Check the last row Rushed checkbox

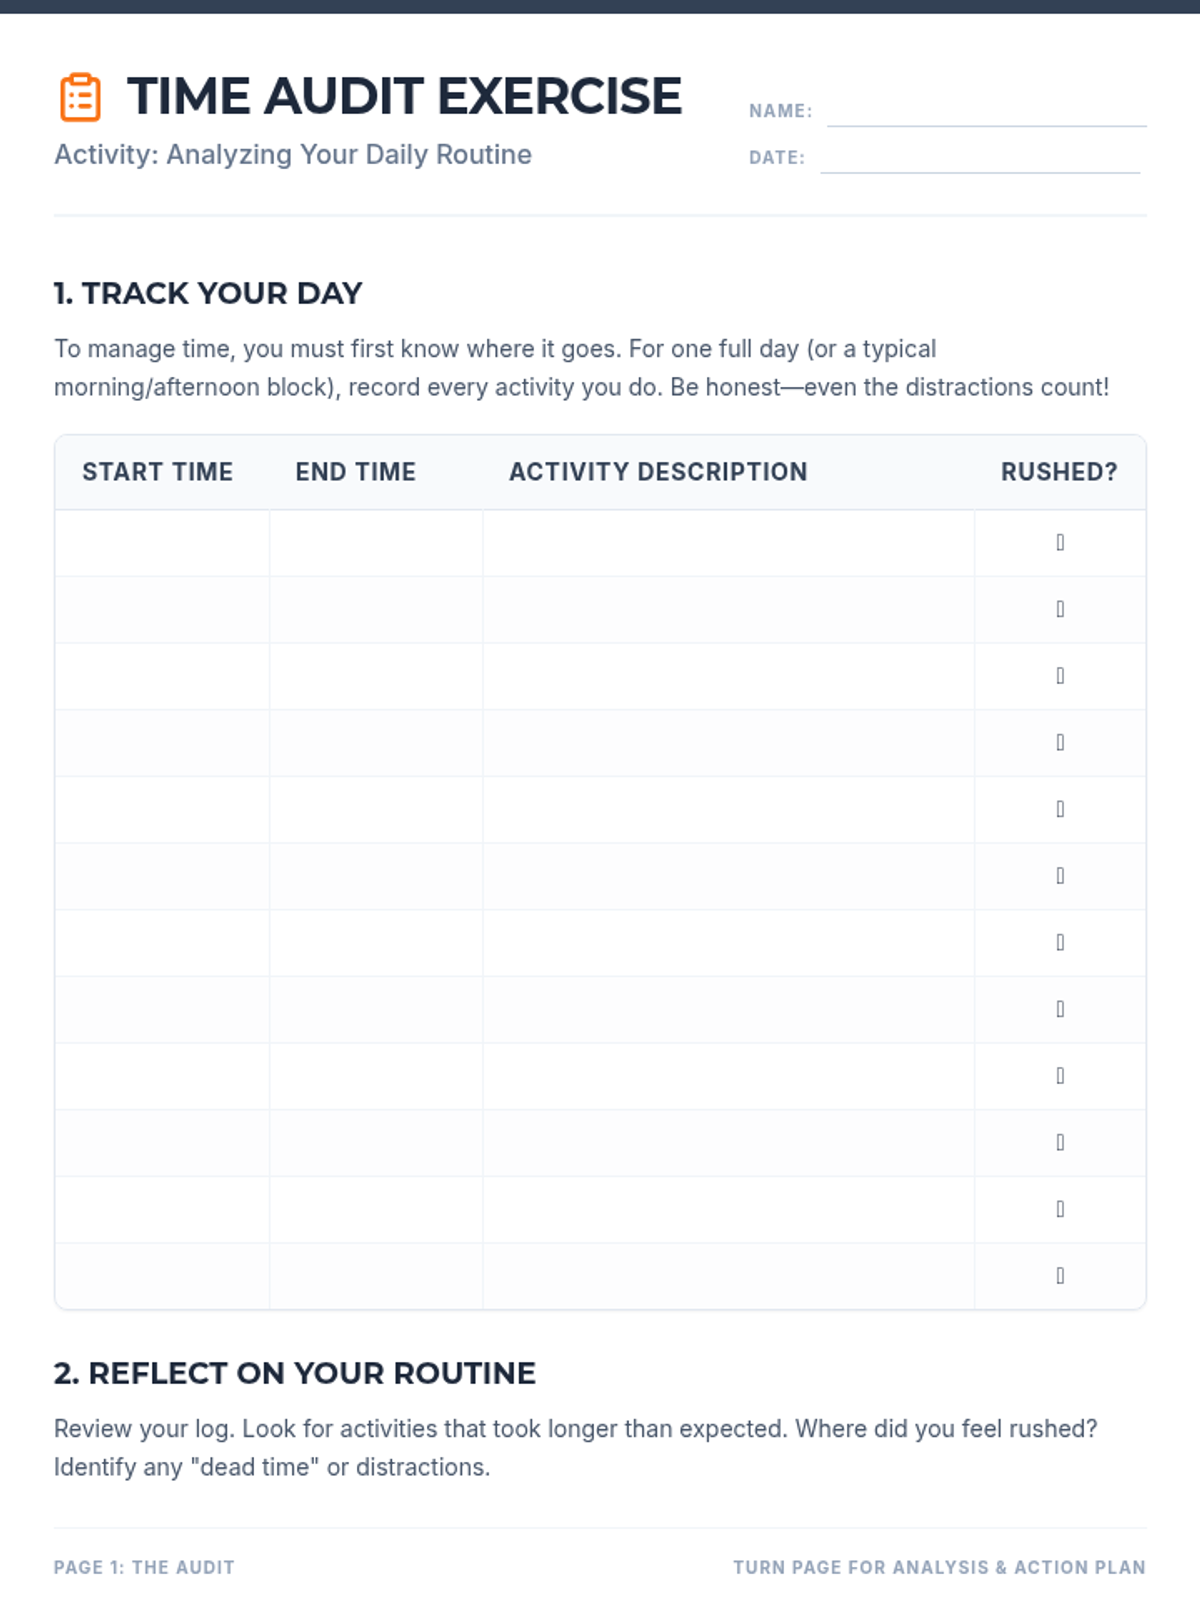coord(1060,1276)
